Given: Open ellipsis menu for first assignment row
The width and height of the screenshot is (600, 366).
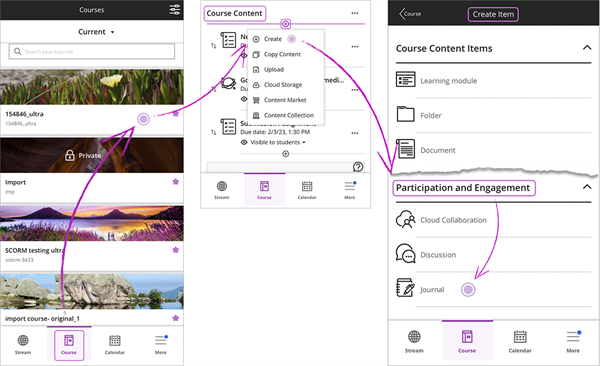Looking at the screenshot, I should pos(355,47).
